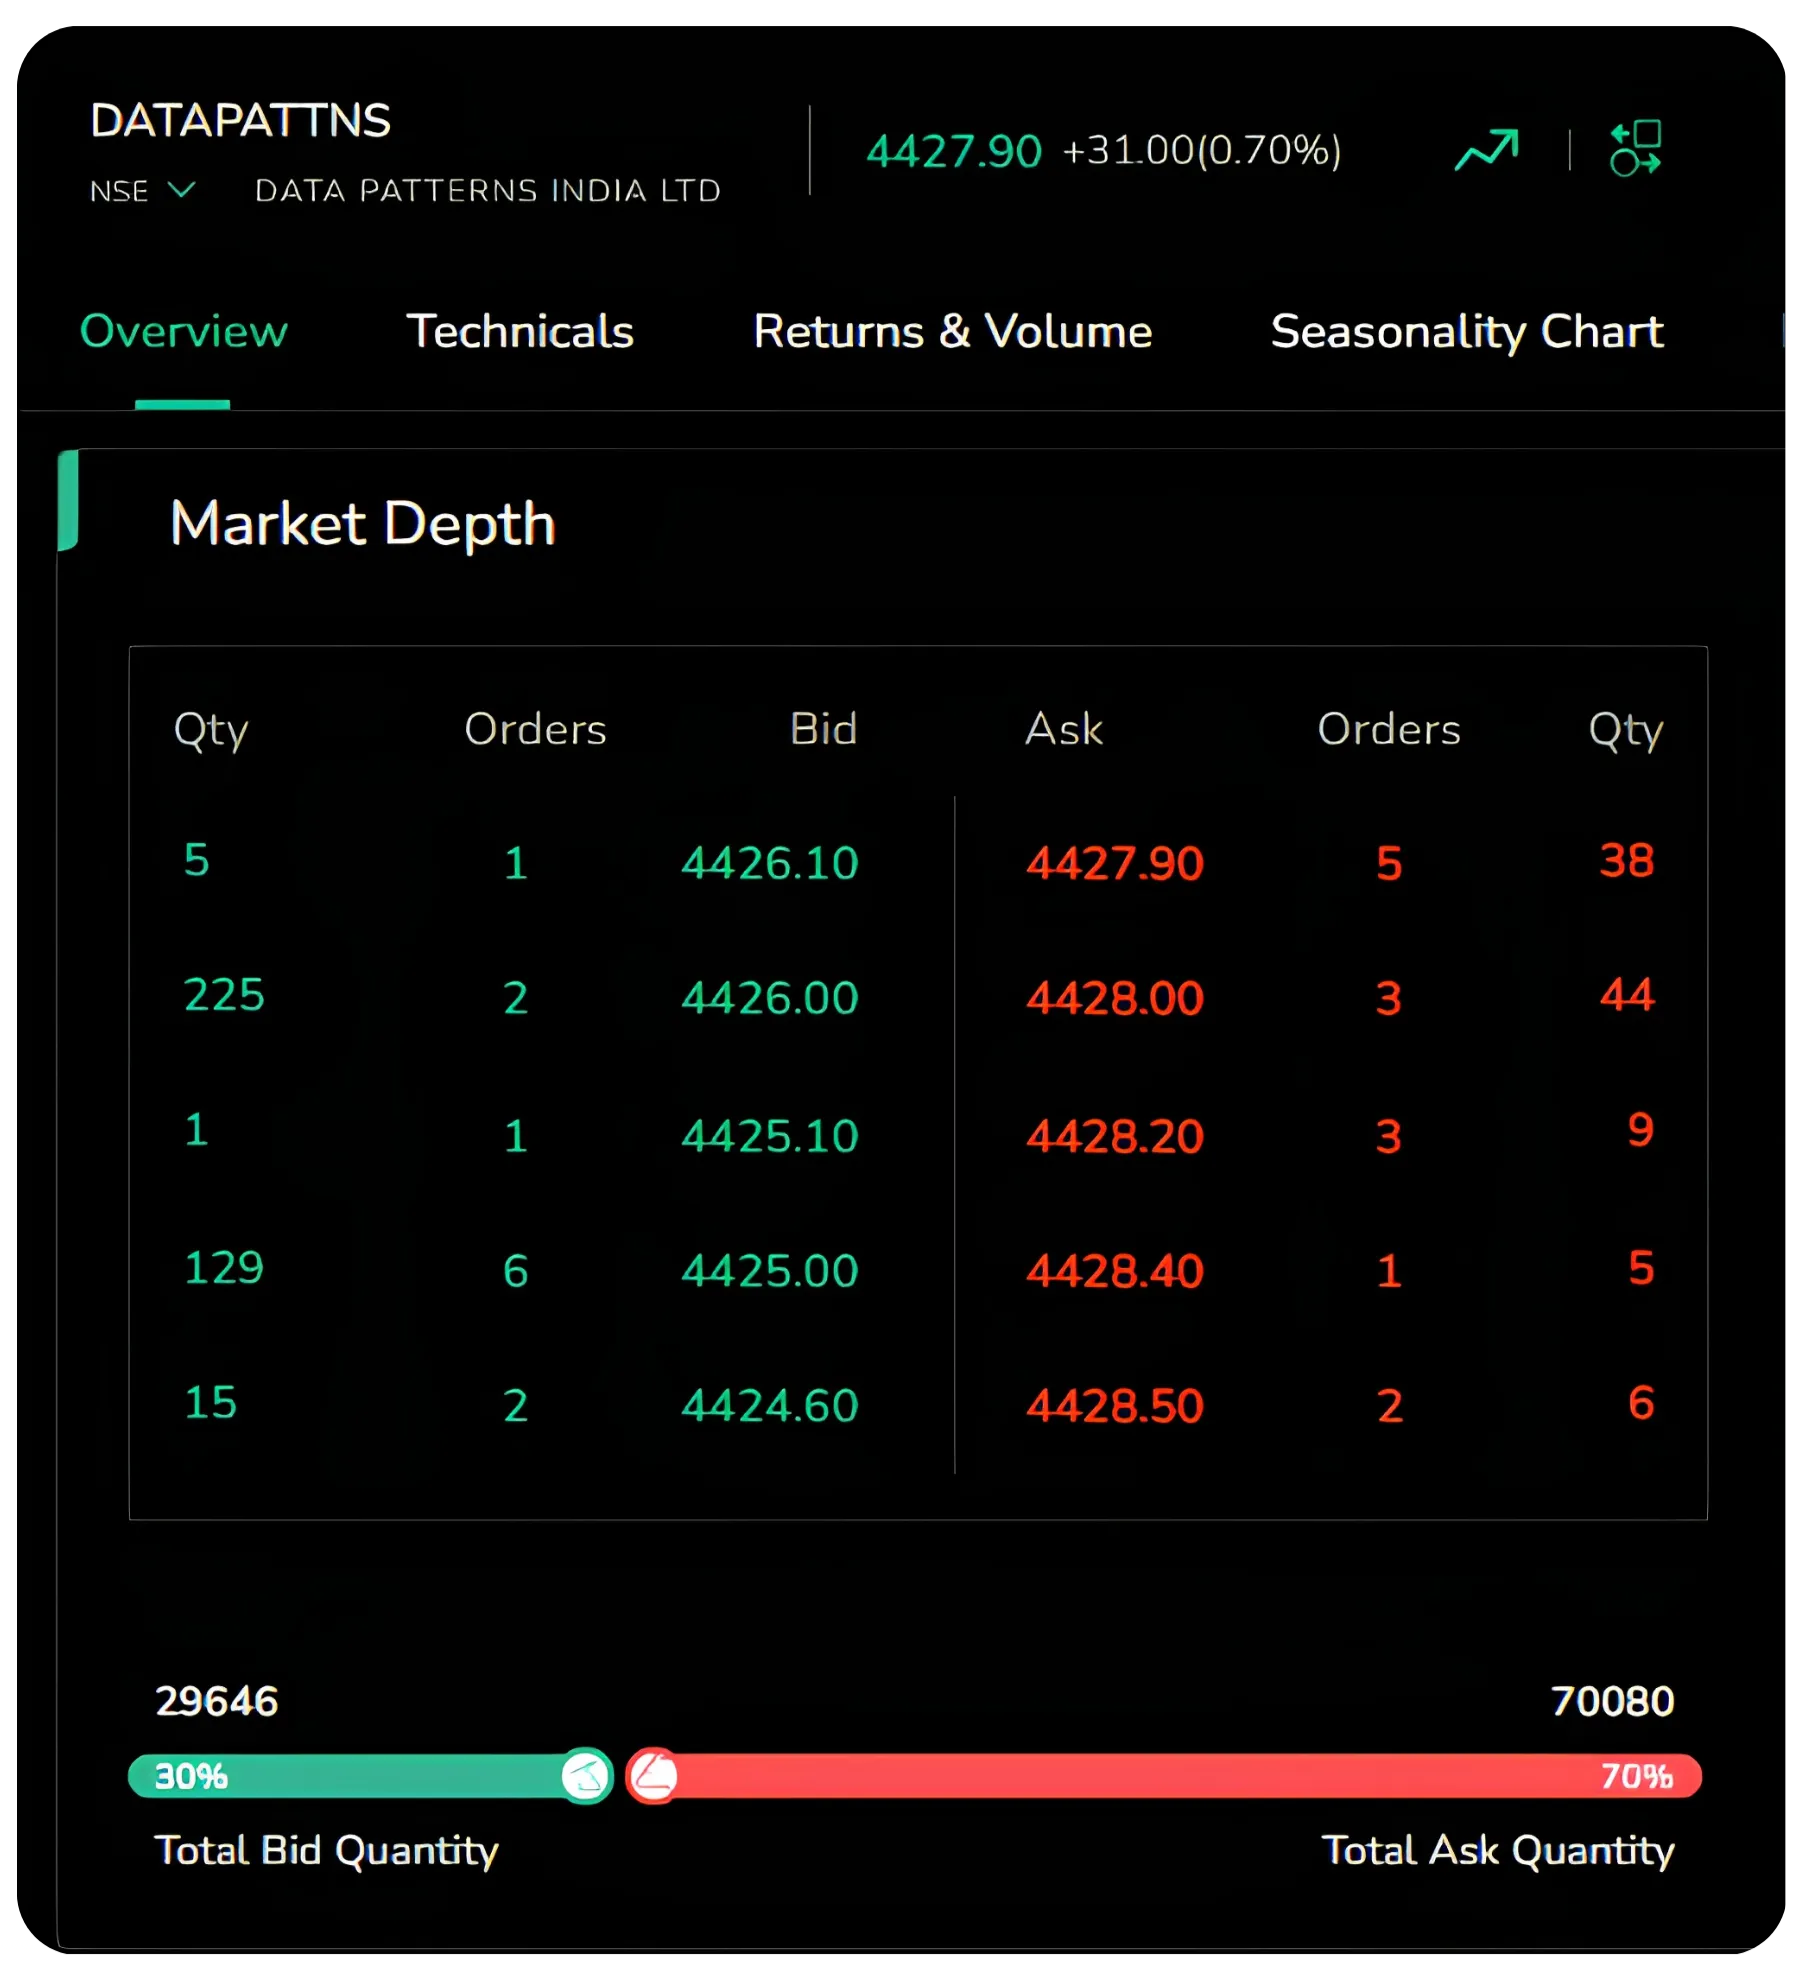Click the compare/switch shapes icon
This screenshot has width=1804, height=1976.
click(1635, 148)
